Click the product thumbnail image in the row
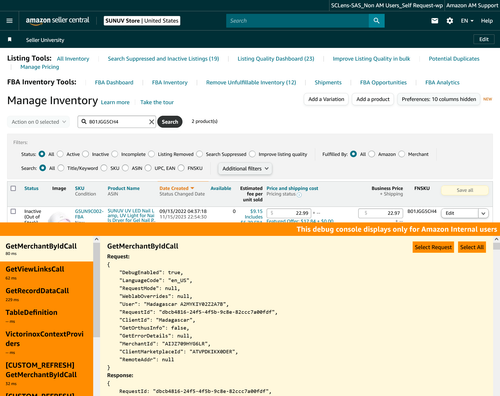 [x=59, y=217]
